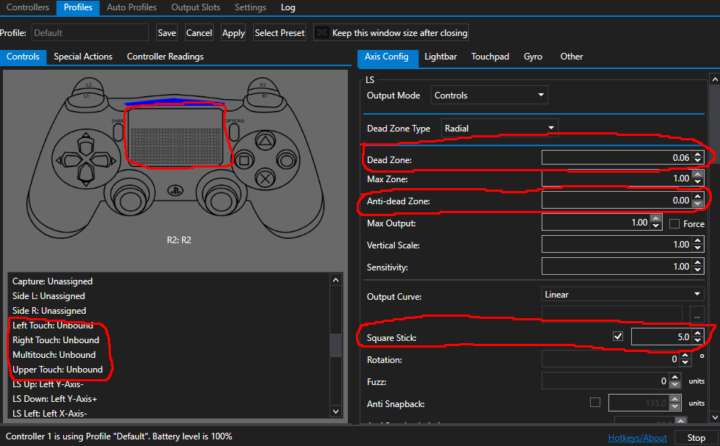The width and height of the screenshot is (720, 446).
Task: Choose the right analog stick on diagram
Action: tap(220, 199)
